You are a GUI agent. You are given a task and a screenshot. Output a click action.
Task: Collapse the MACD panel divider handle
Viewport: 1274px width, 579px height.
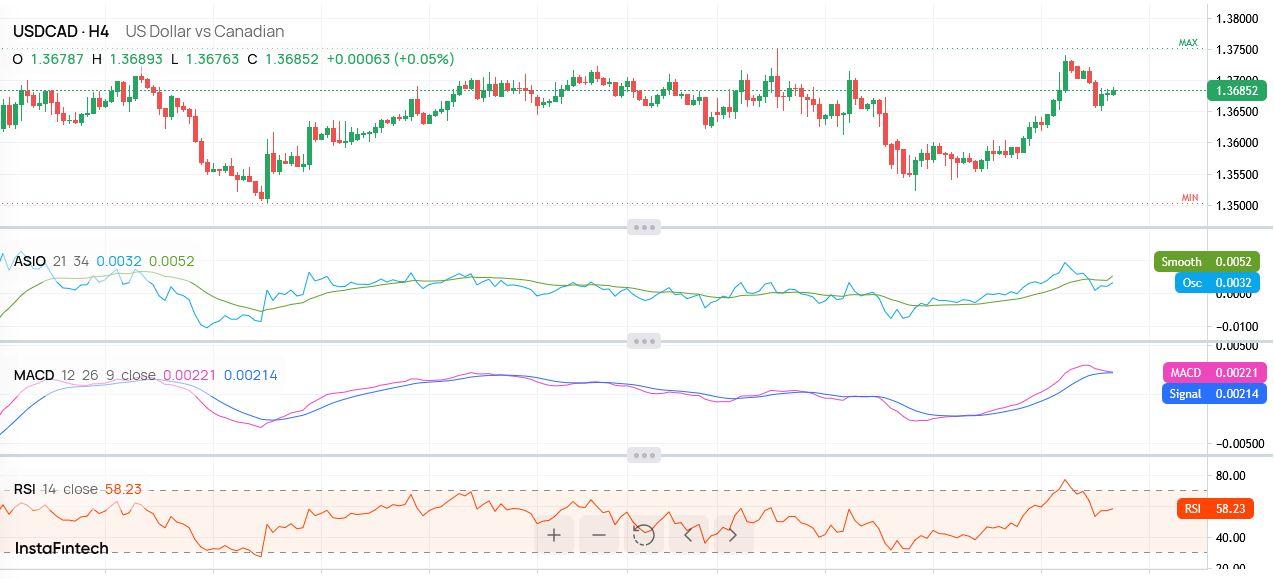coord(645,341)
